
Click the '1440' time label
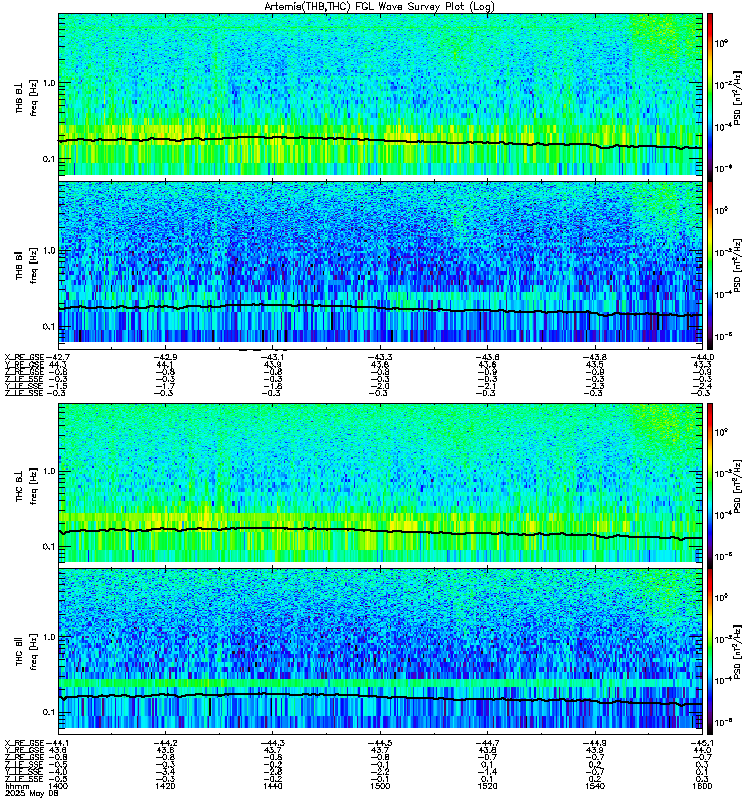tap(273, 786)
